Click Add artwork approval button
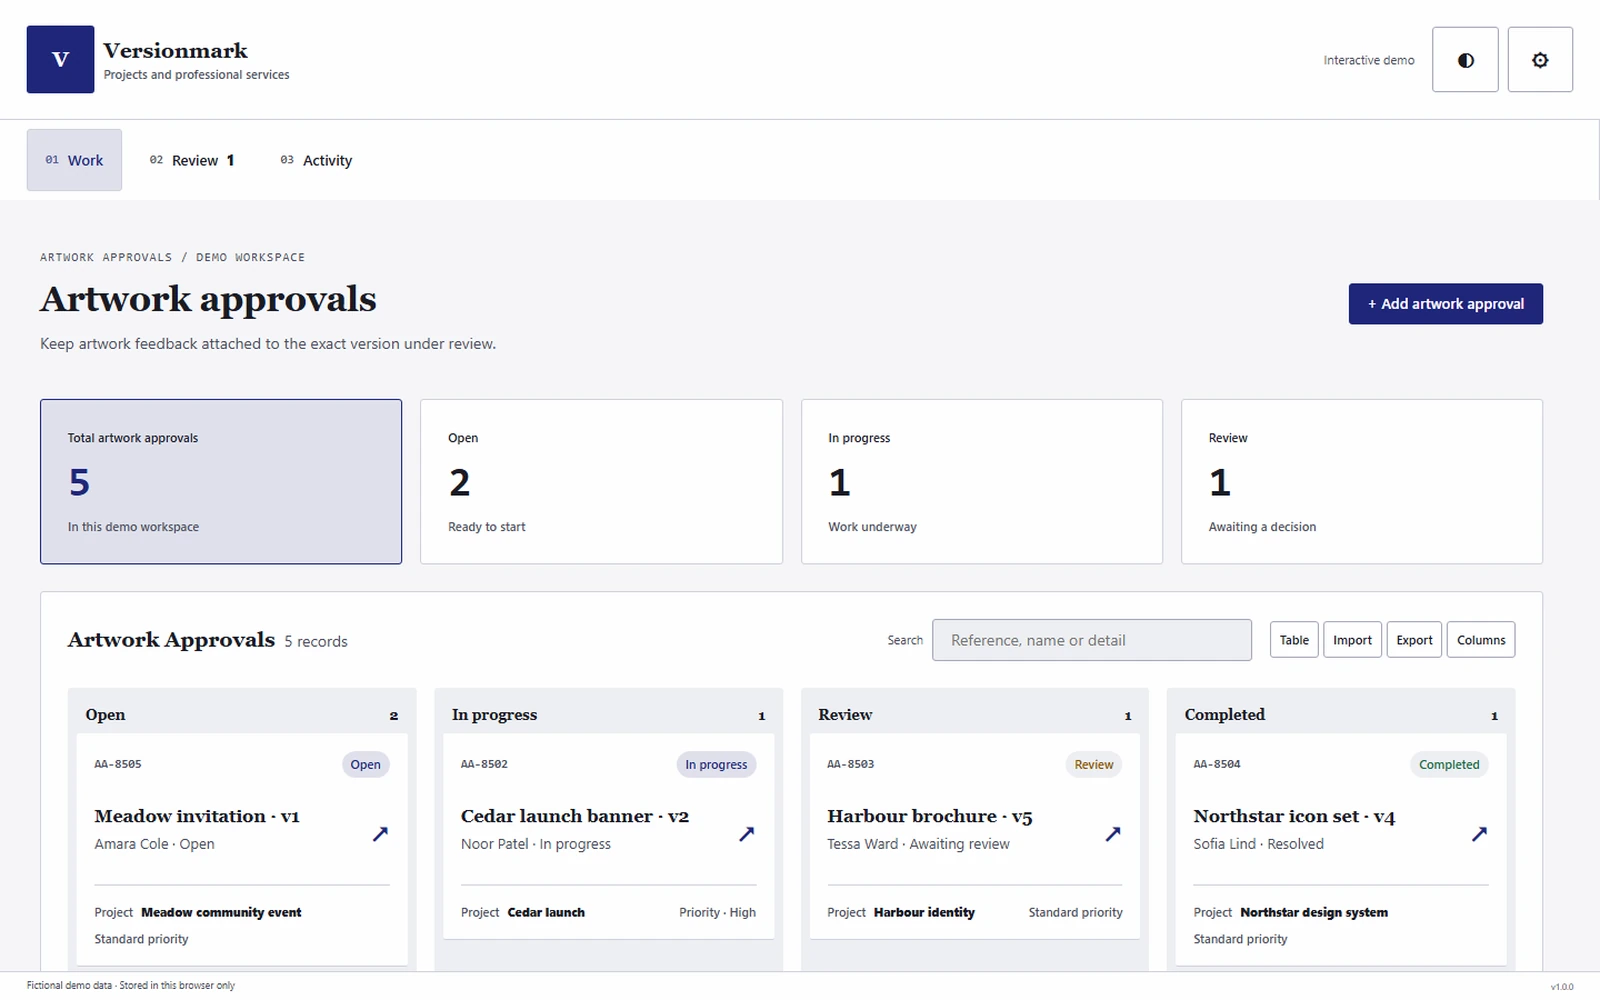The image size is (1600, 1000). pos(1445,304)
